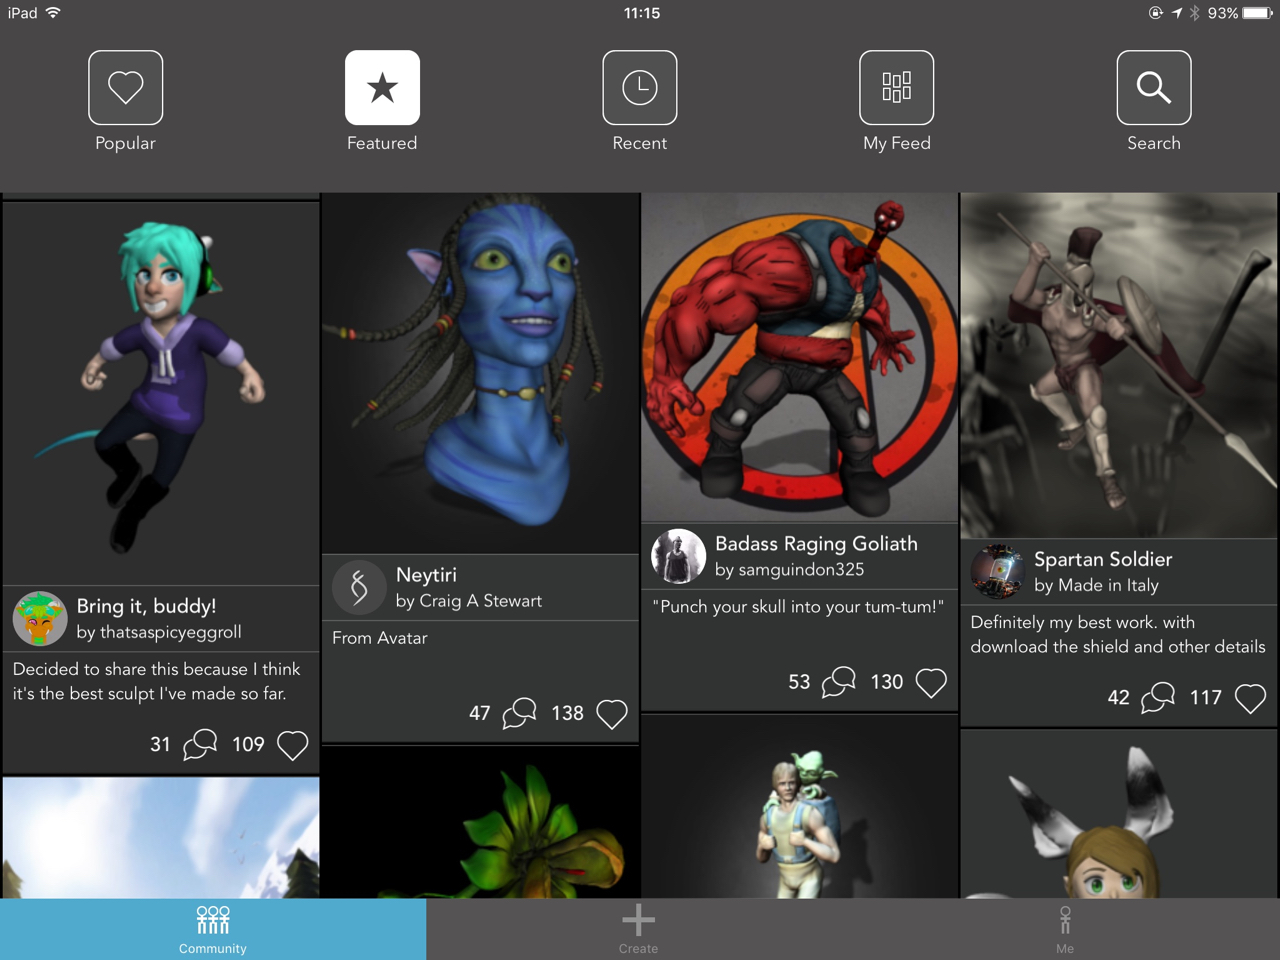The image size is (1280, 960).
Task: Open author link samguindon325
Action: pos(789,570)
